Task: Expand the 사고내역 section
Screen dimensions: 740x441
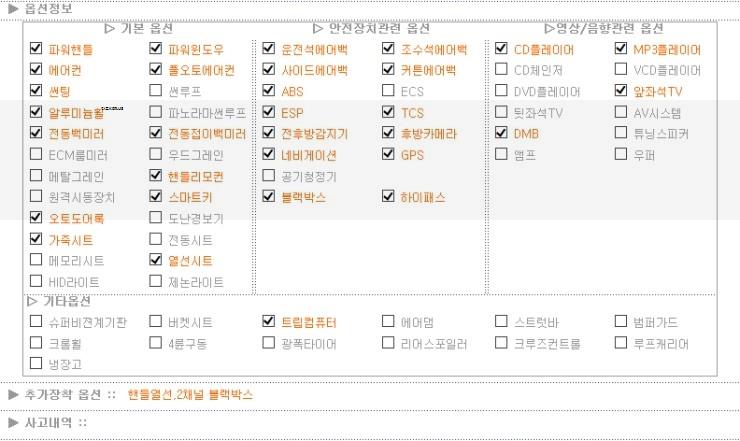Action: tap(14, 422)
